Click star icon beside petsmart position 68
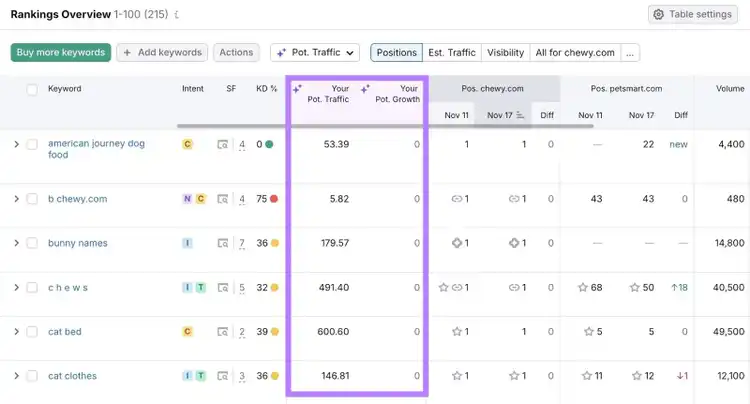 583,287
